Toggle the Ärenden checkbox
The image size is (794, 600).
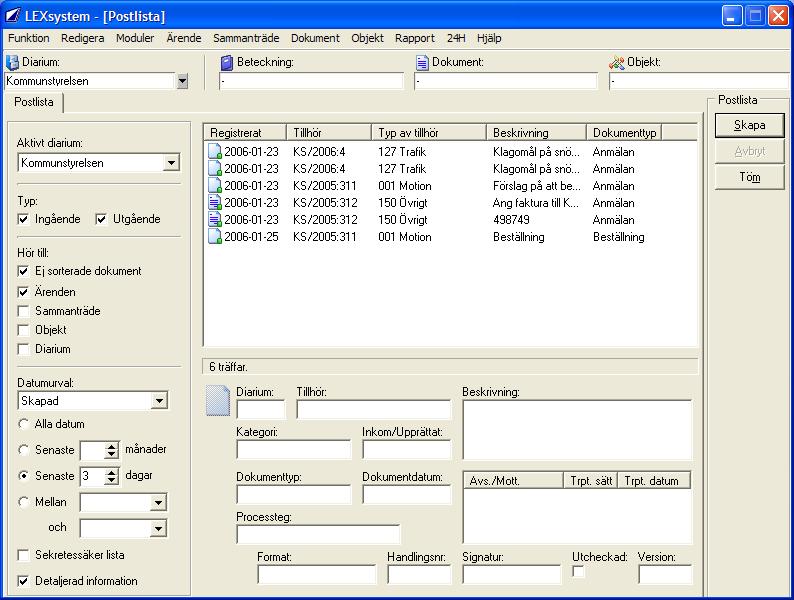click(x=23, y=292)
